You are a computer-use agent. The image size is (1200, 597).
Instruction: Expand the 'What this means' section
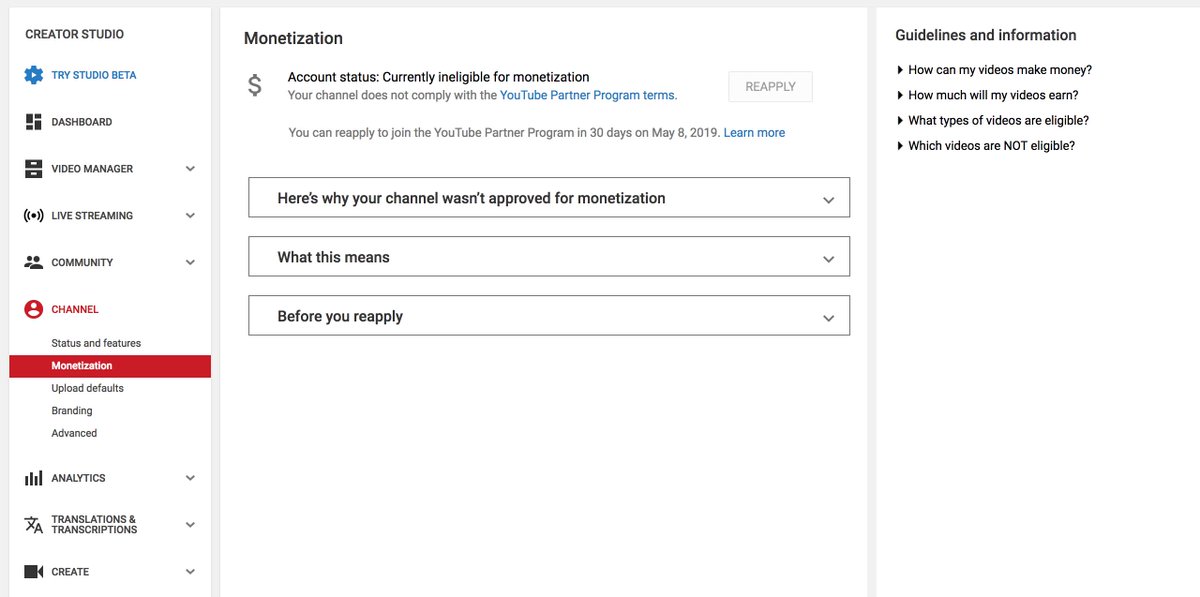[x=549, y=257]
